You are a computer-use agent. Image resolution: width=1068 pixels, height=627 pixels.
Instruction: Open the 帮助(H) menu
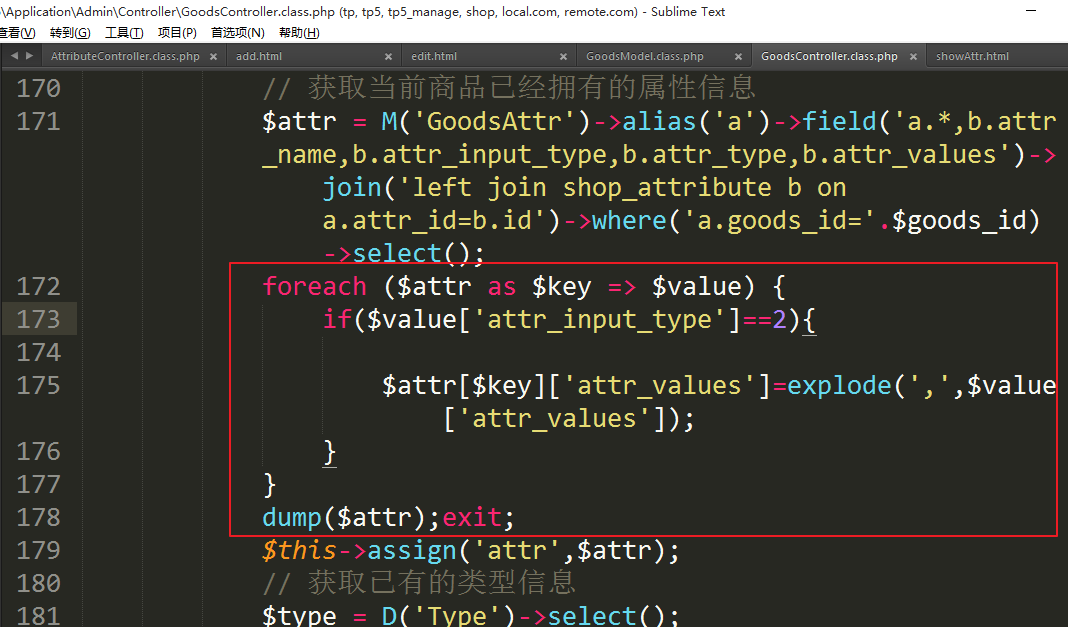click(x=298, y=33)
